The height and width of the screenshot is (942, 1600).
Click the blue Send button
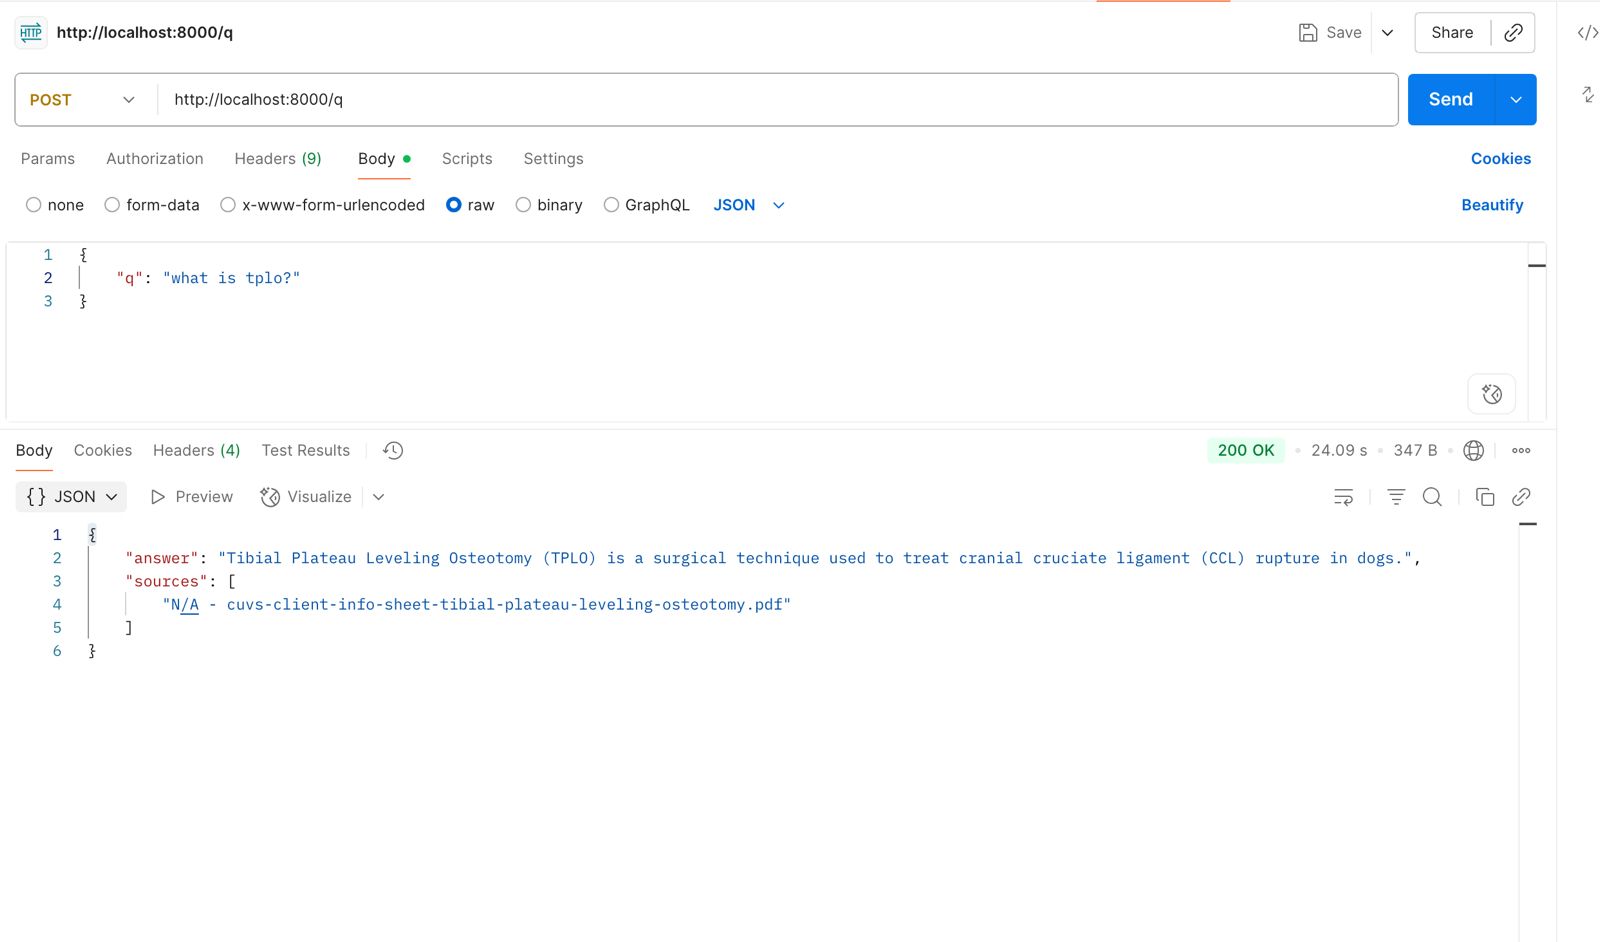click(x=1450, y=100)
